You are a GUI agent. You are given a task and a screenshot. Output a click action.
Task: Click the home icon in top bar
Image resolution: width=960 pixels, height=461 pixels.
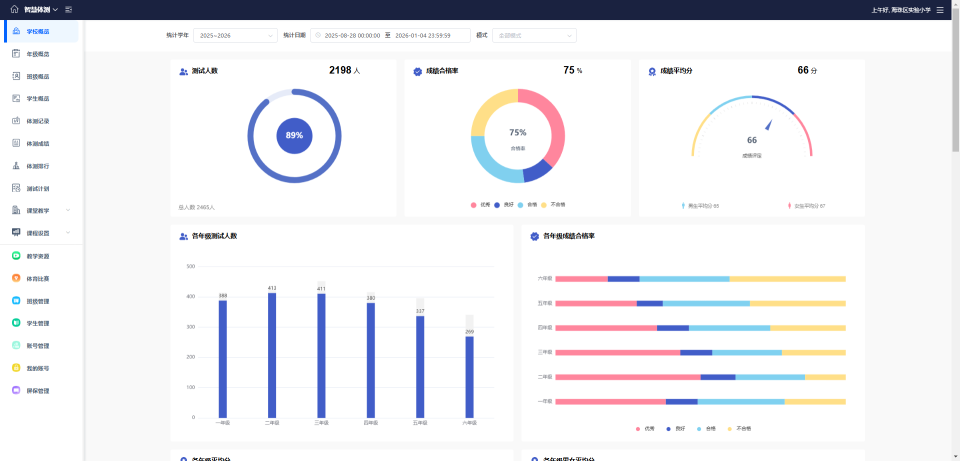click(x=15, y=10)
